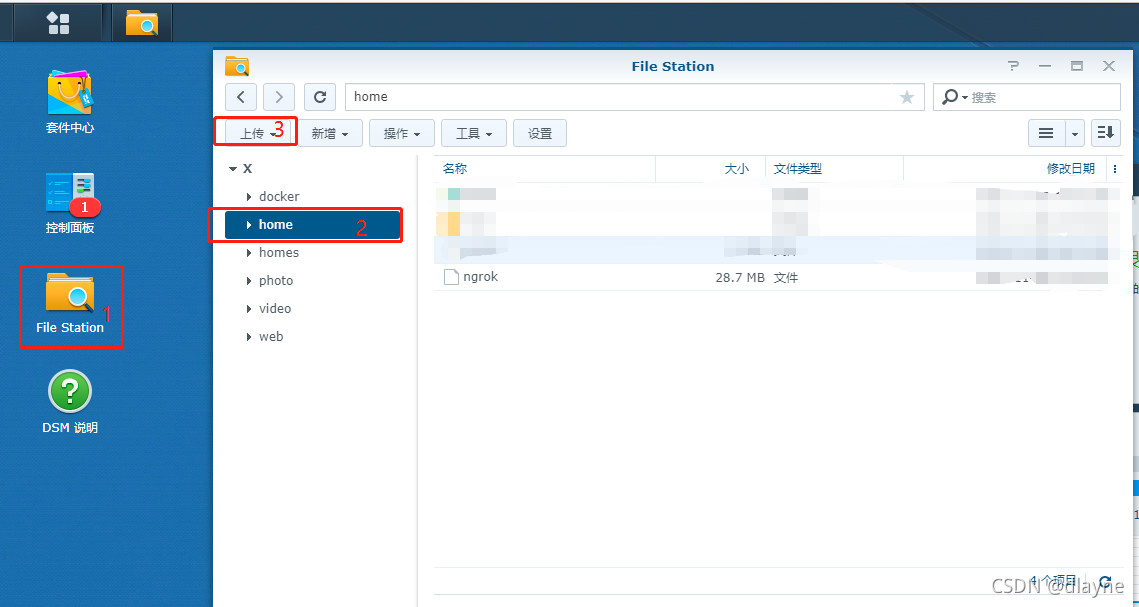Image resolution: width=1139 pixels, height=607 pixels.
Task: Click the ngrok file icon
Action: coord(451,277)
